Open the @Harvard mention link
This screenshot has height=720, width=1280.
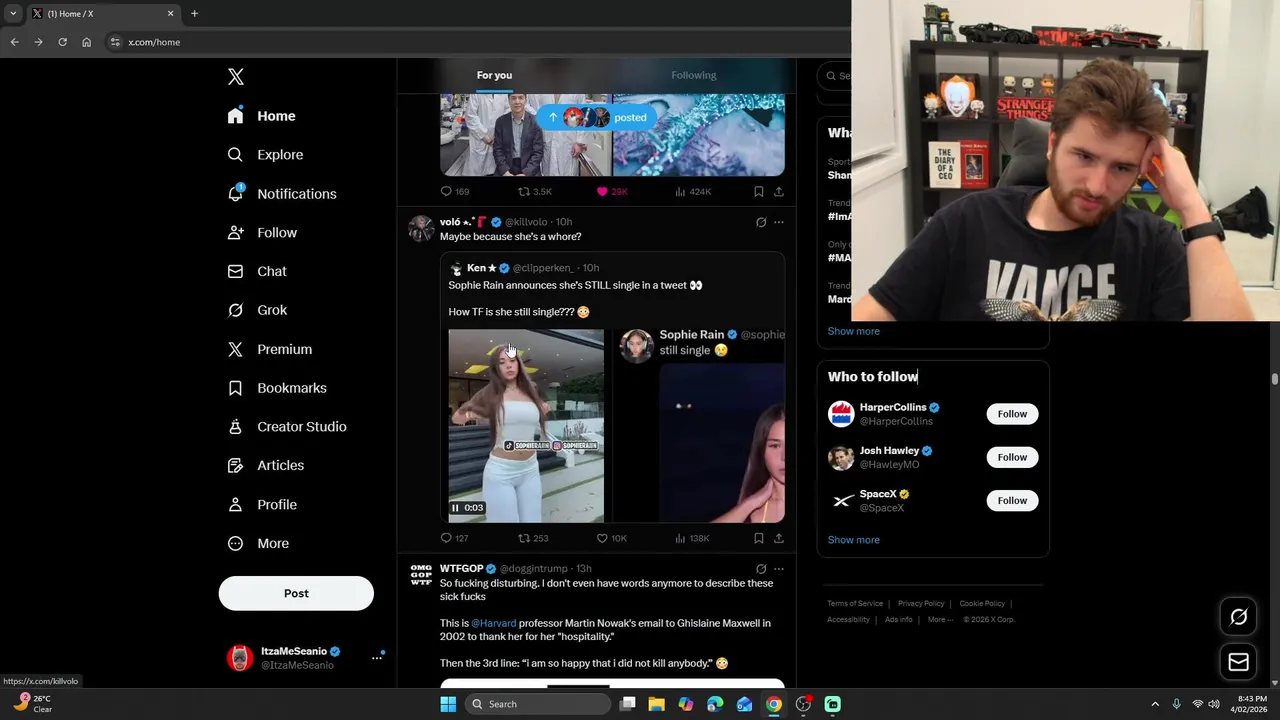493,623
